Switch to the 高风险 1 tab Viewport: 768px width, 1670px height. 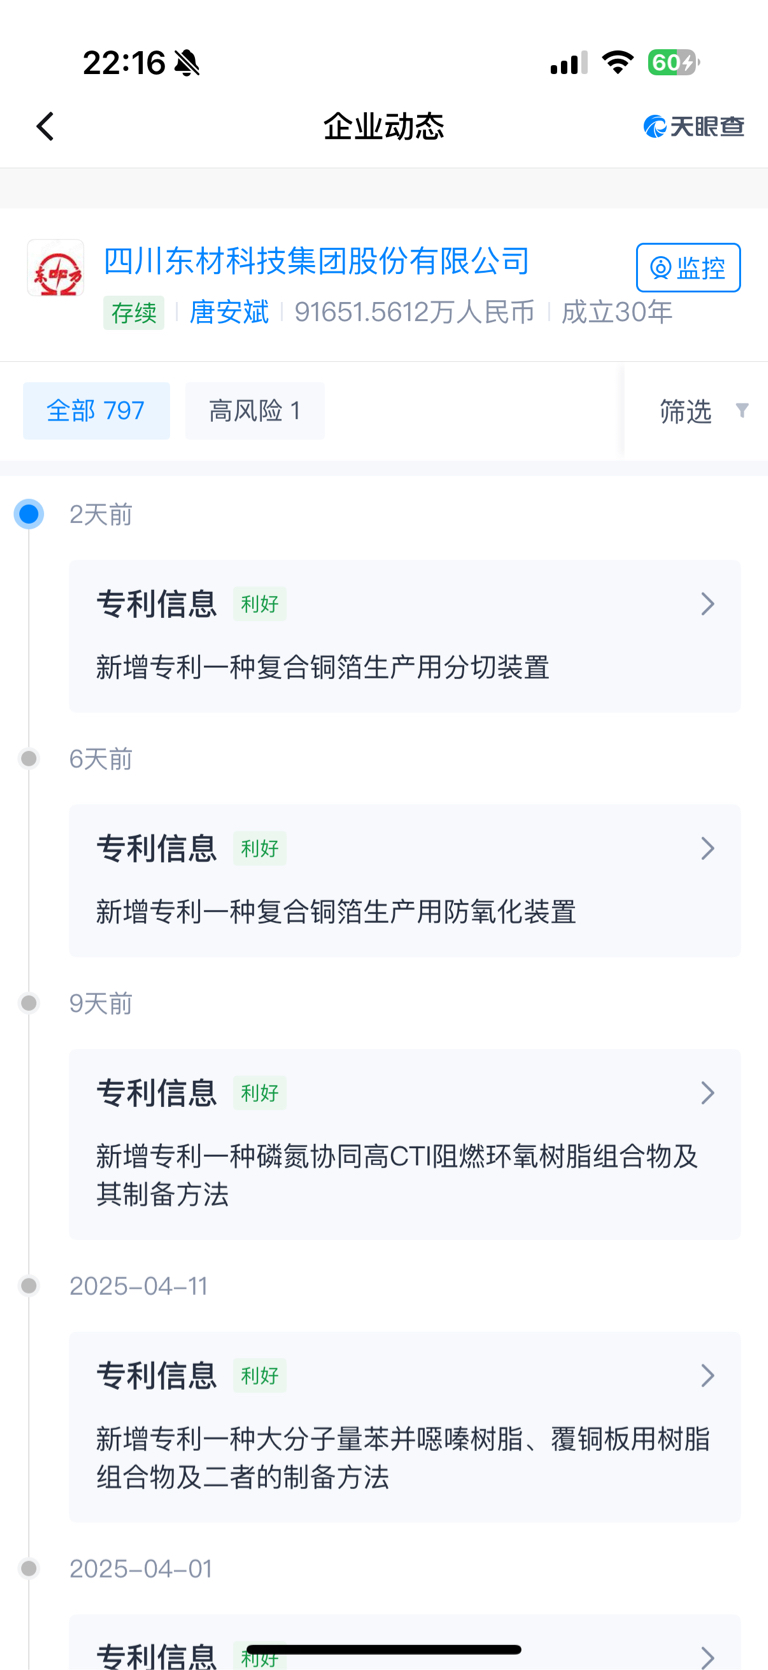pyautogui.click(x=255, y=411)
